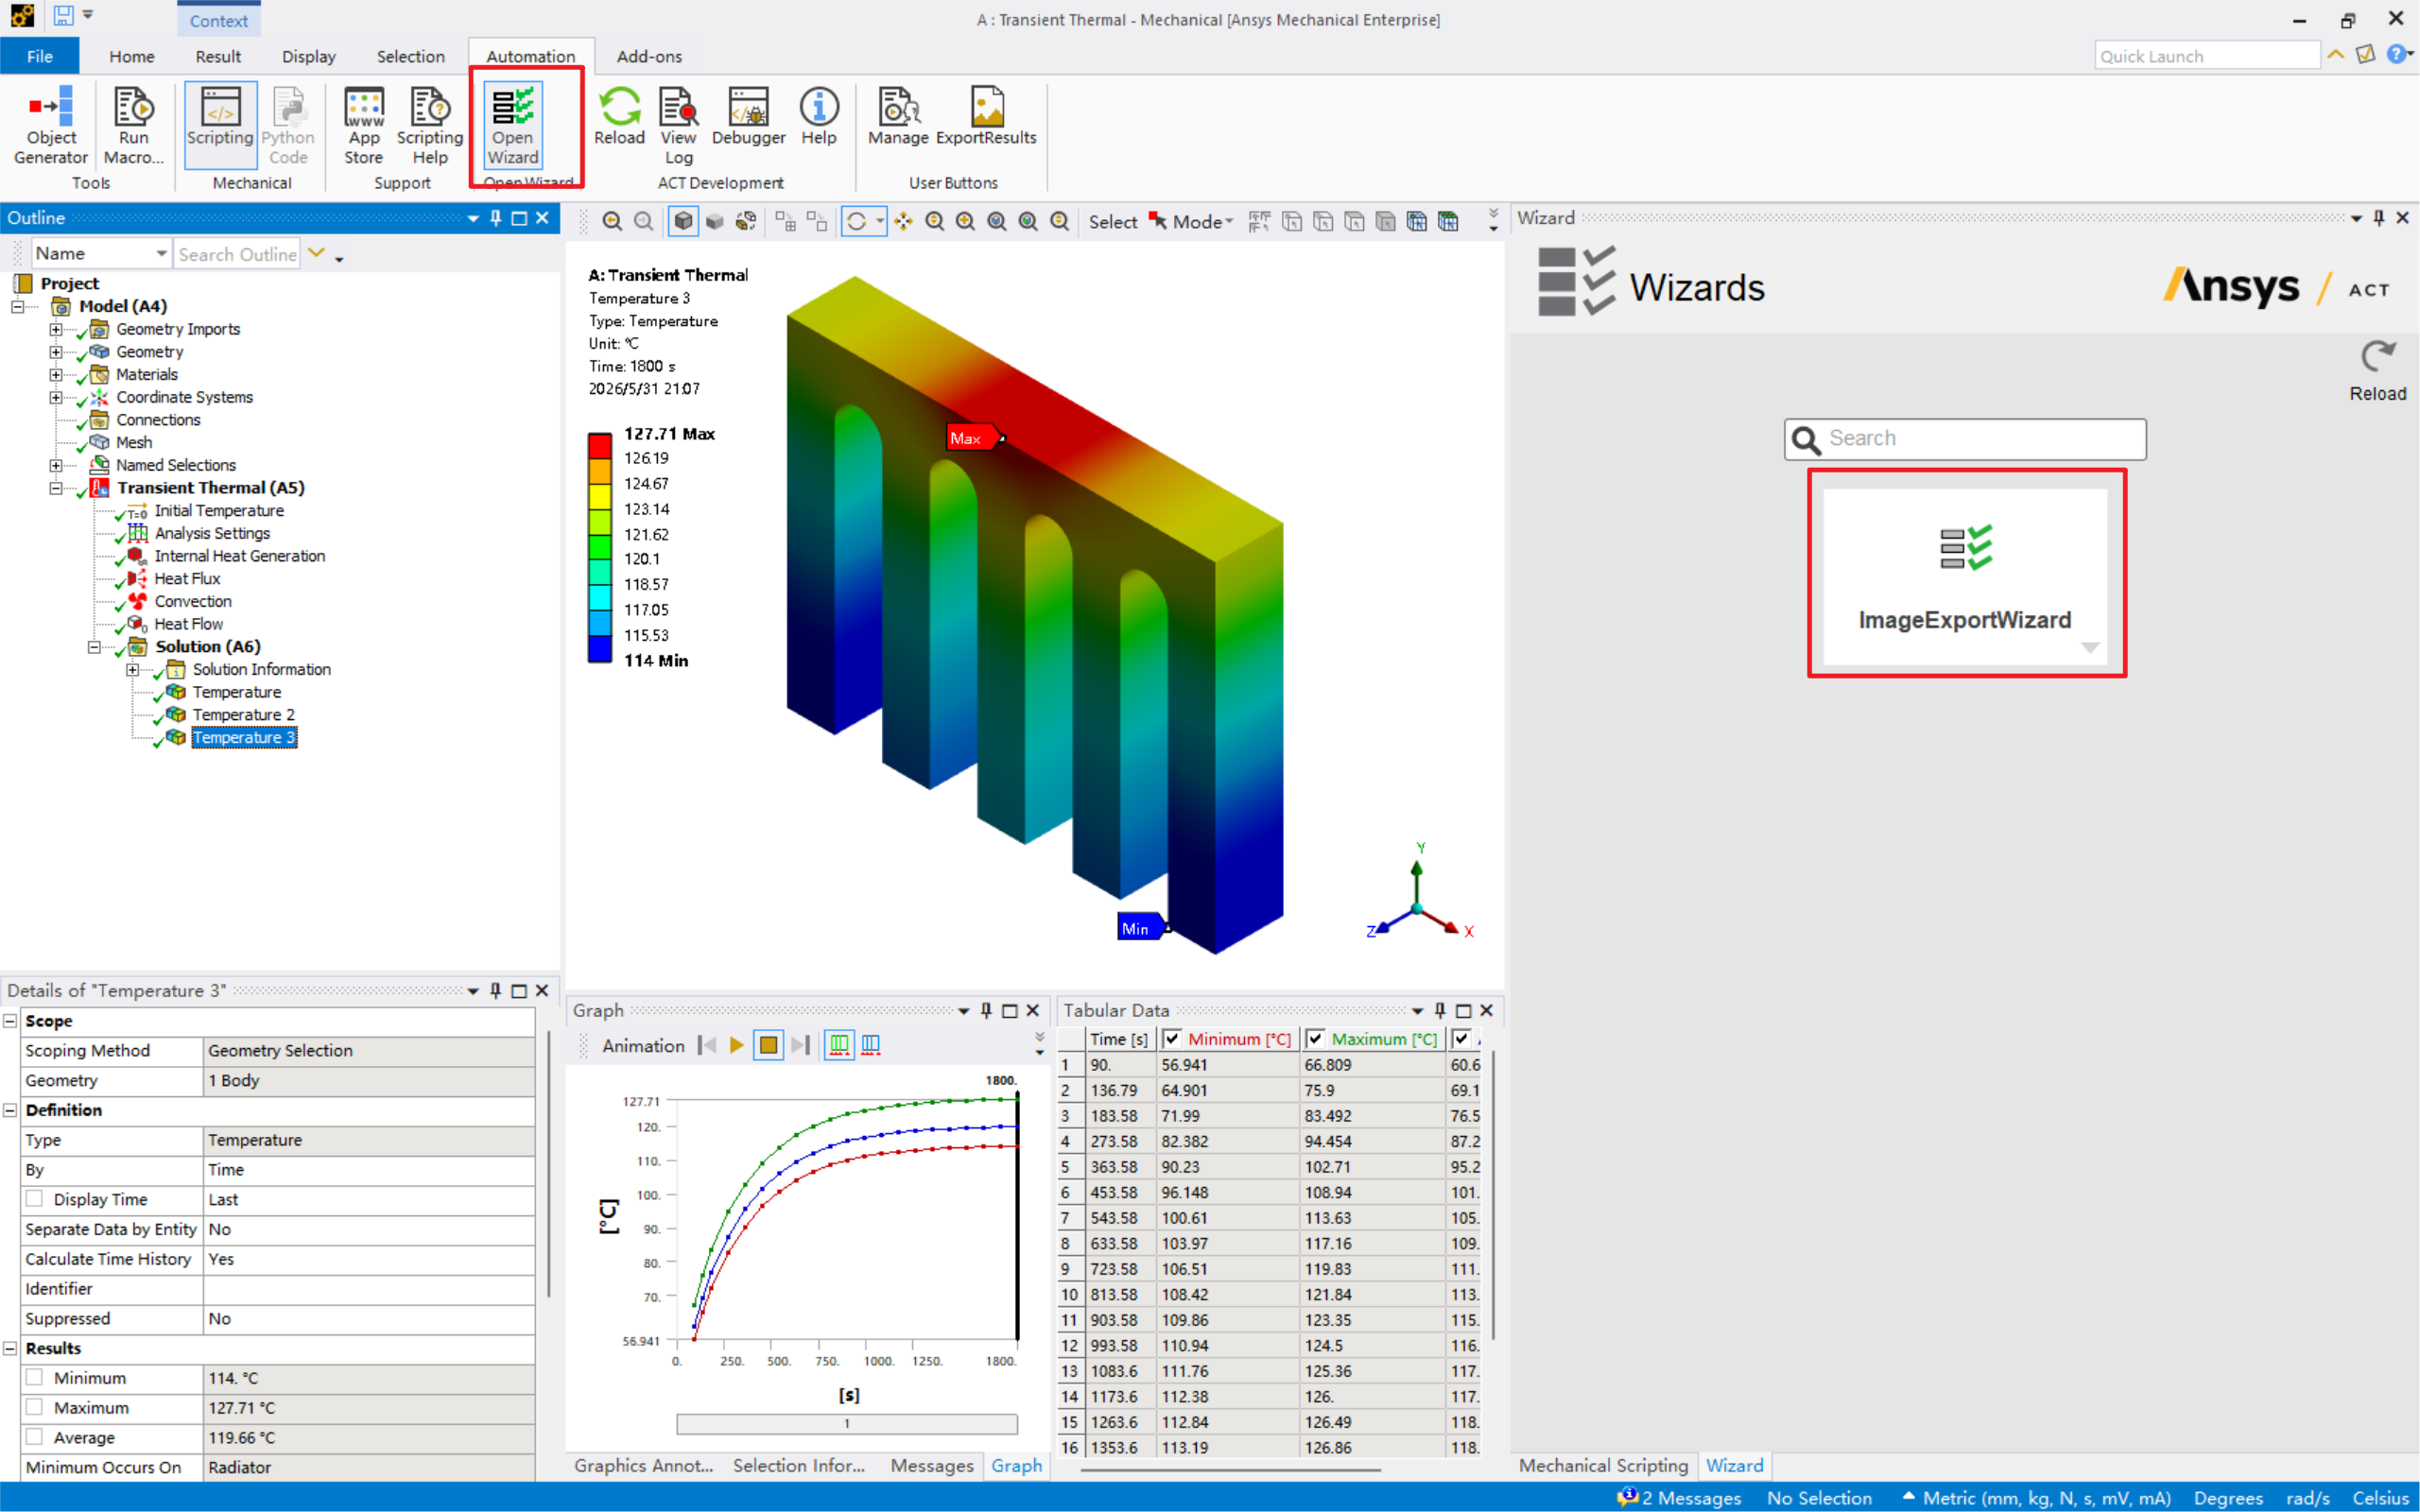Open the Display ribbon tab
This screenshot has width=2420, height=1512.
coord(309,56)
